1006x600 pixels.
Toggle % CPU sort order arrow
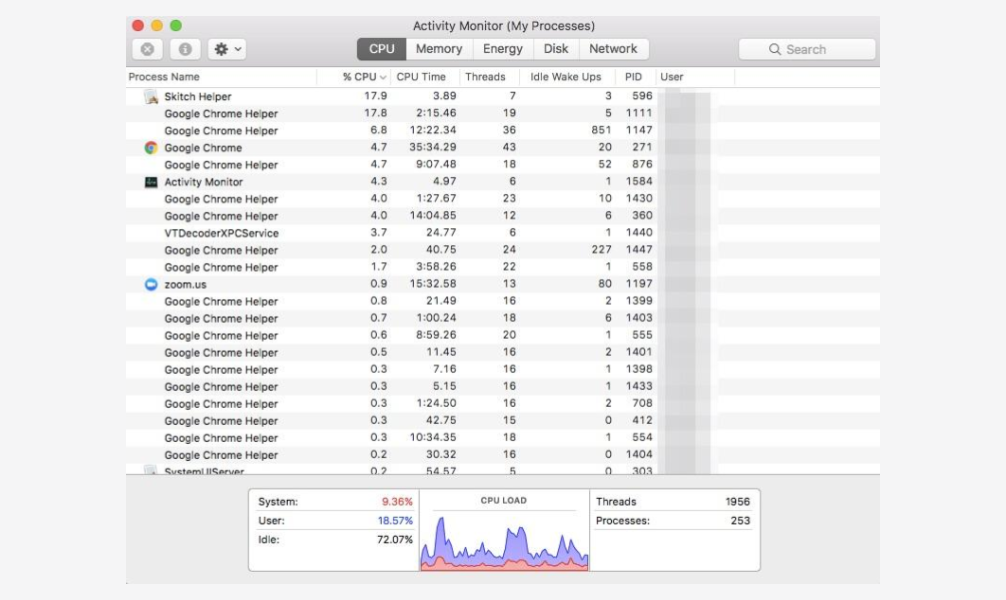point(383,78)
